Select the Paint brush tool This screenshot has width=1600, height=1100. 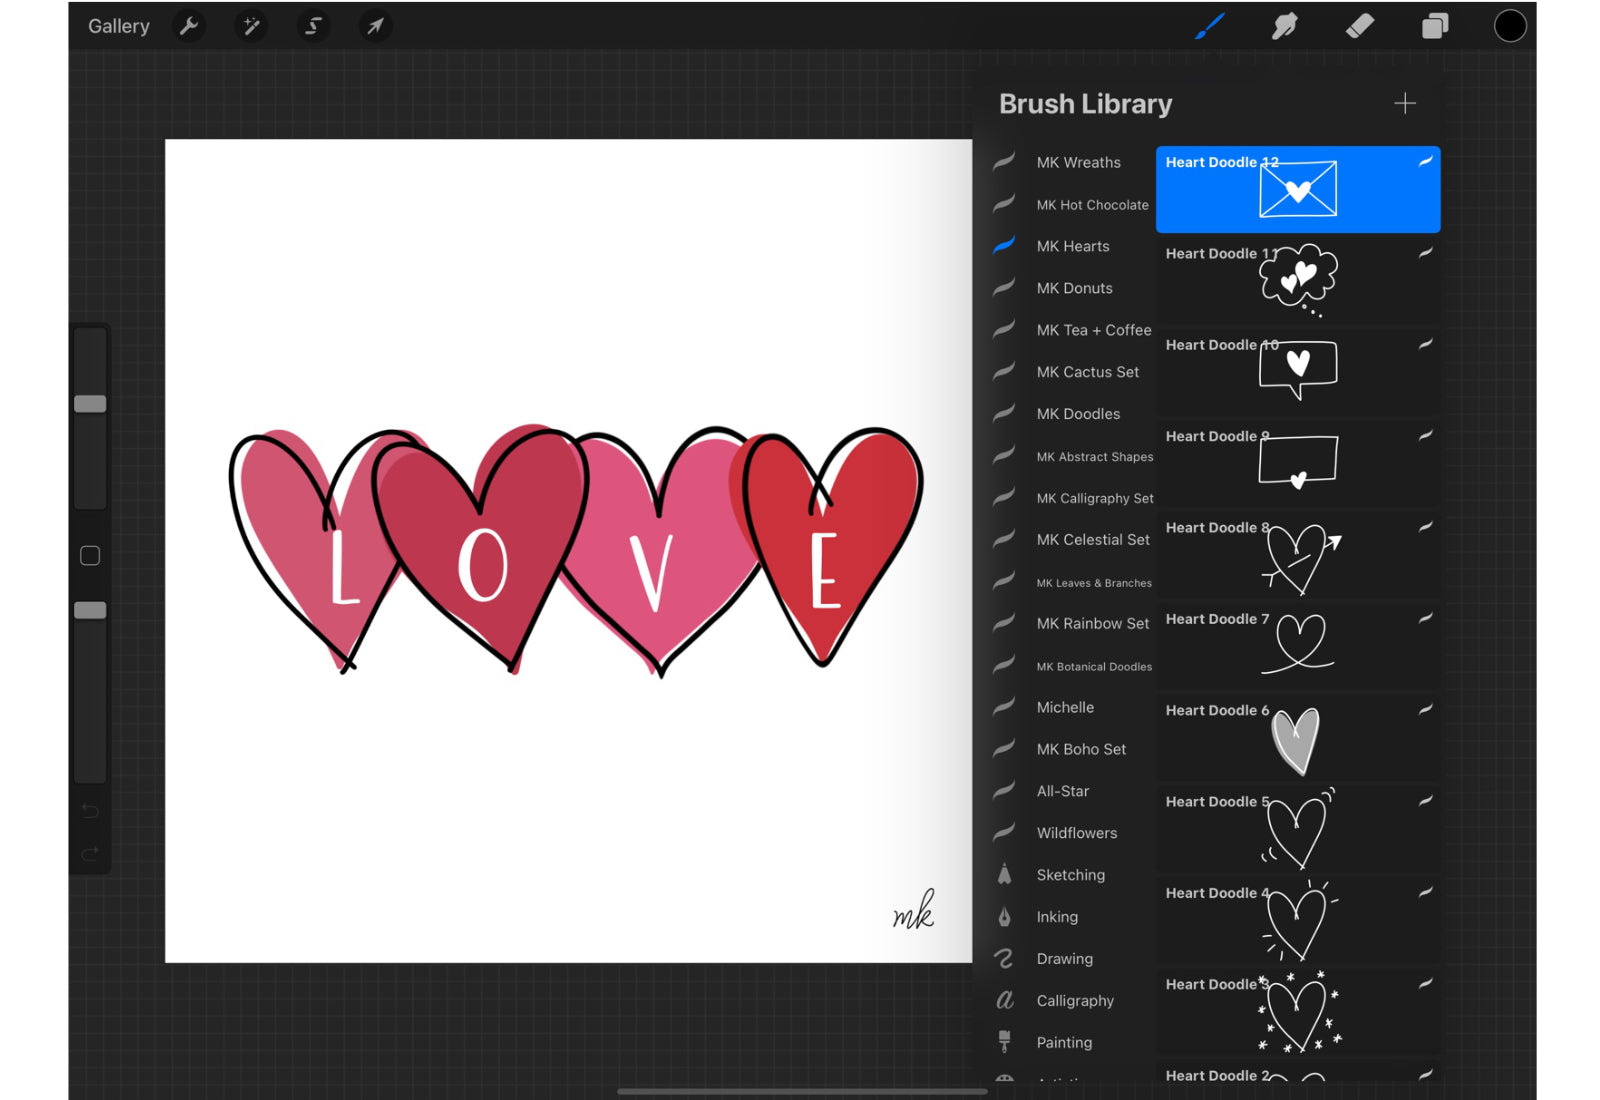pyautogui.click(x=1210, y=26)
